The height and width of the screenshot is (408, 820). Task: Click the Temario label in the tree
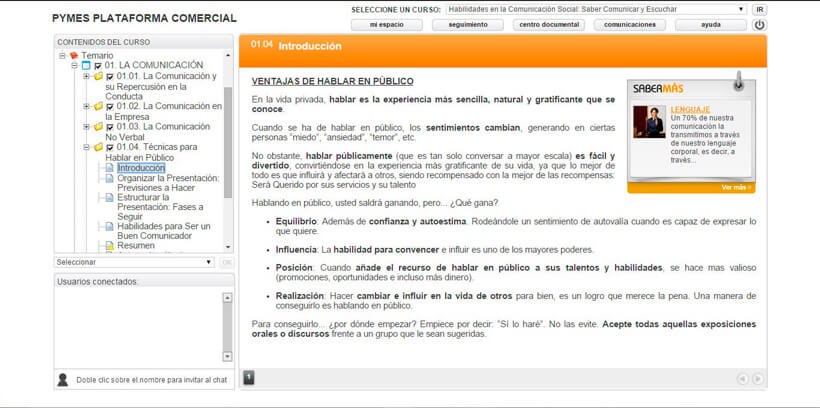[97, 55]
